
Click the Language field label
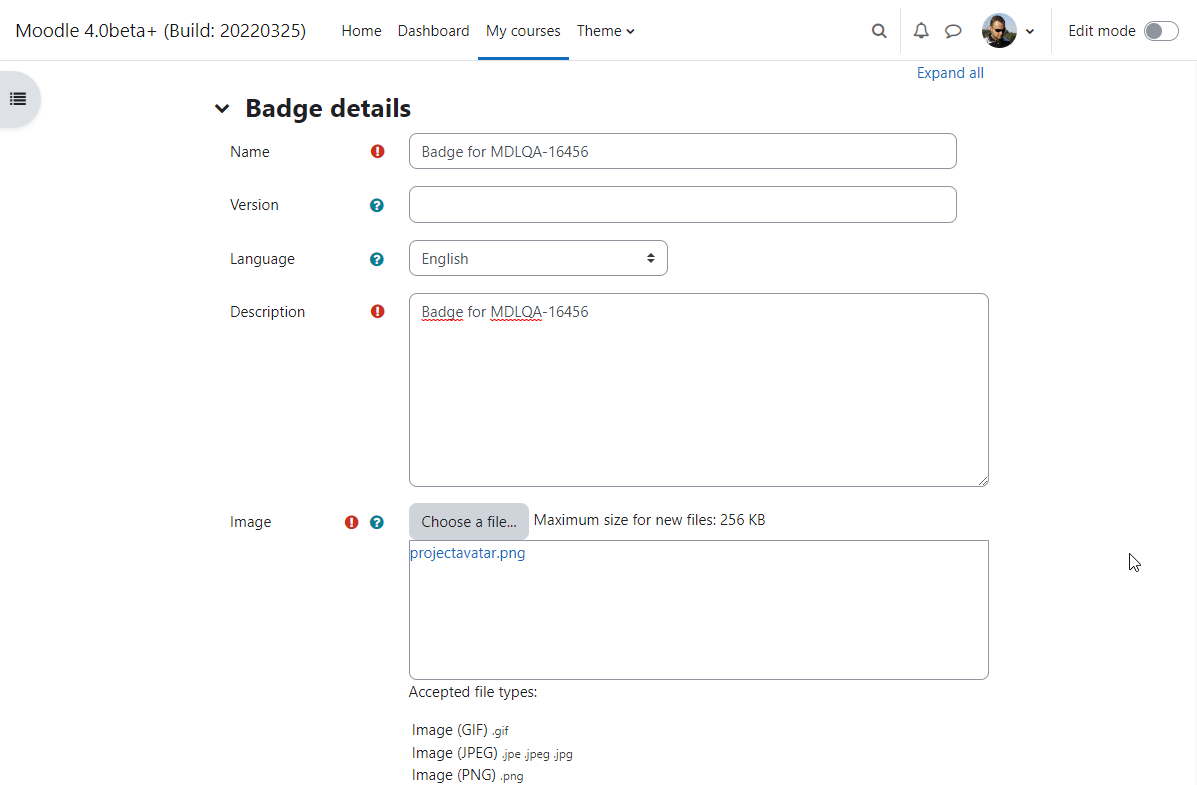[x=262, y=259]
